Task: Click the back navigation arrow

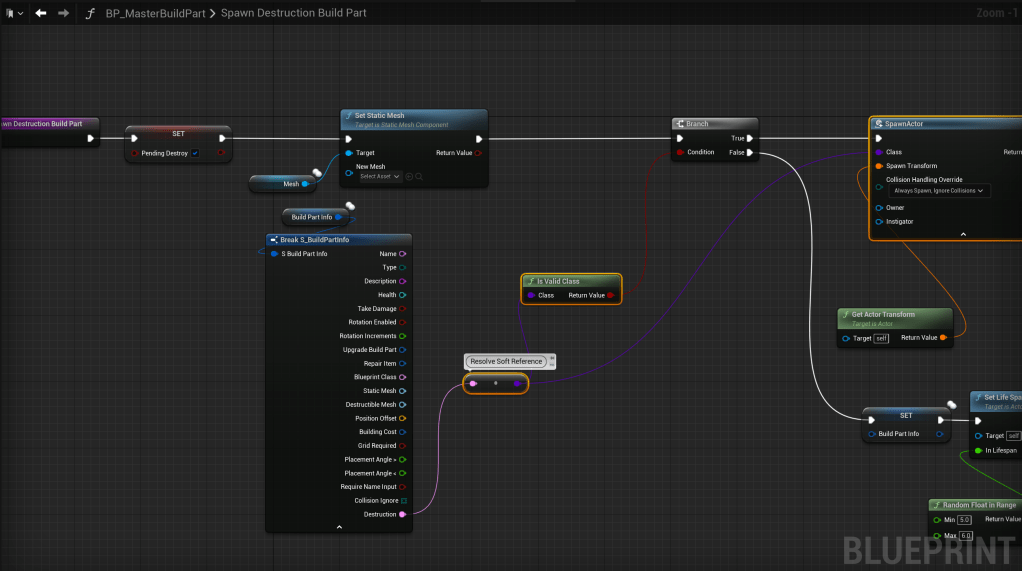Action: coord(40,13)
